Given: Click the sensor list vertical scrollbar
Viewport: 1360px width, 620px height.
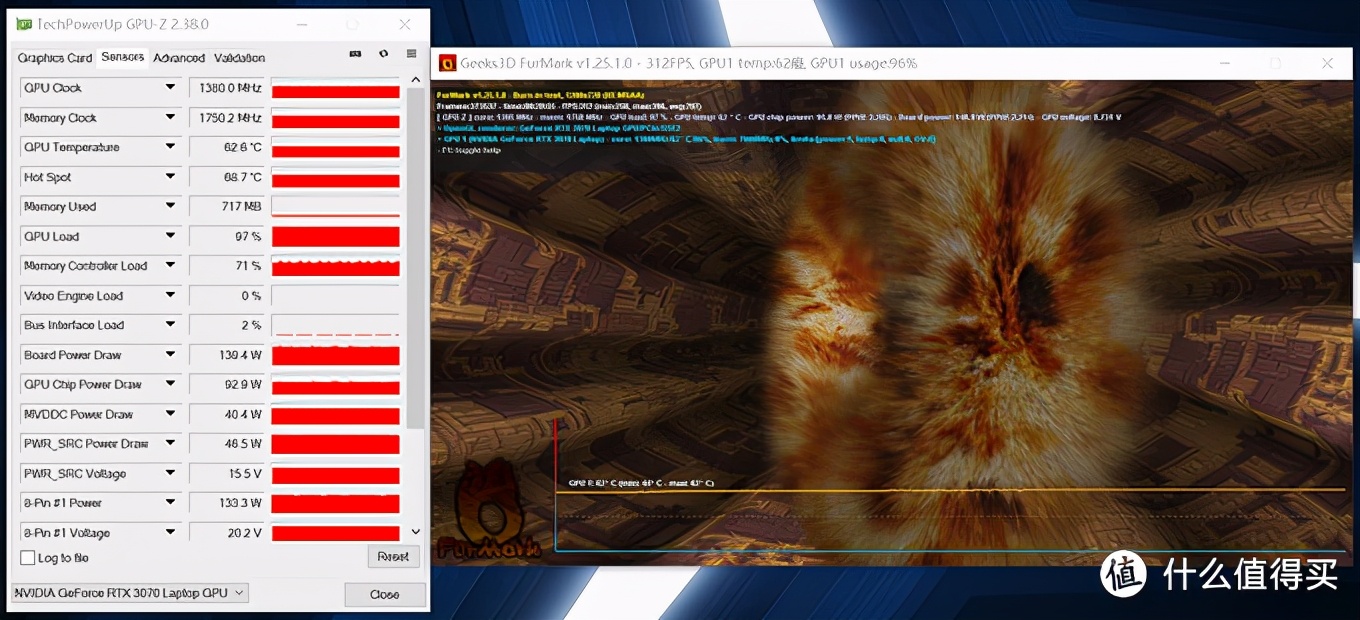Looking at the screenshot, I should point(416,260).
